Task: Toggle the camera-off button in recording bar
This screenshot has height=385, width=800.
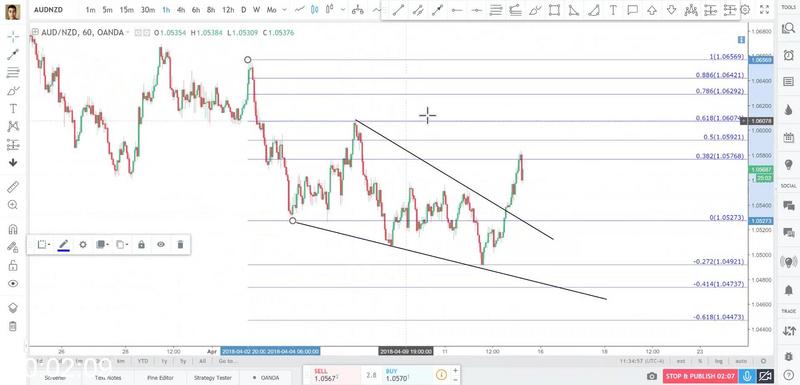Action: pyautogui.click(x=764, y=376)
